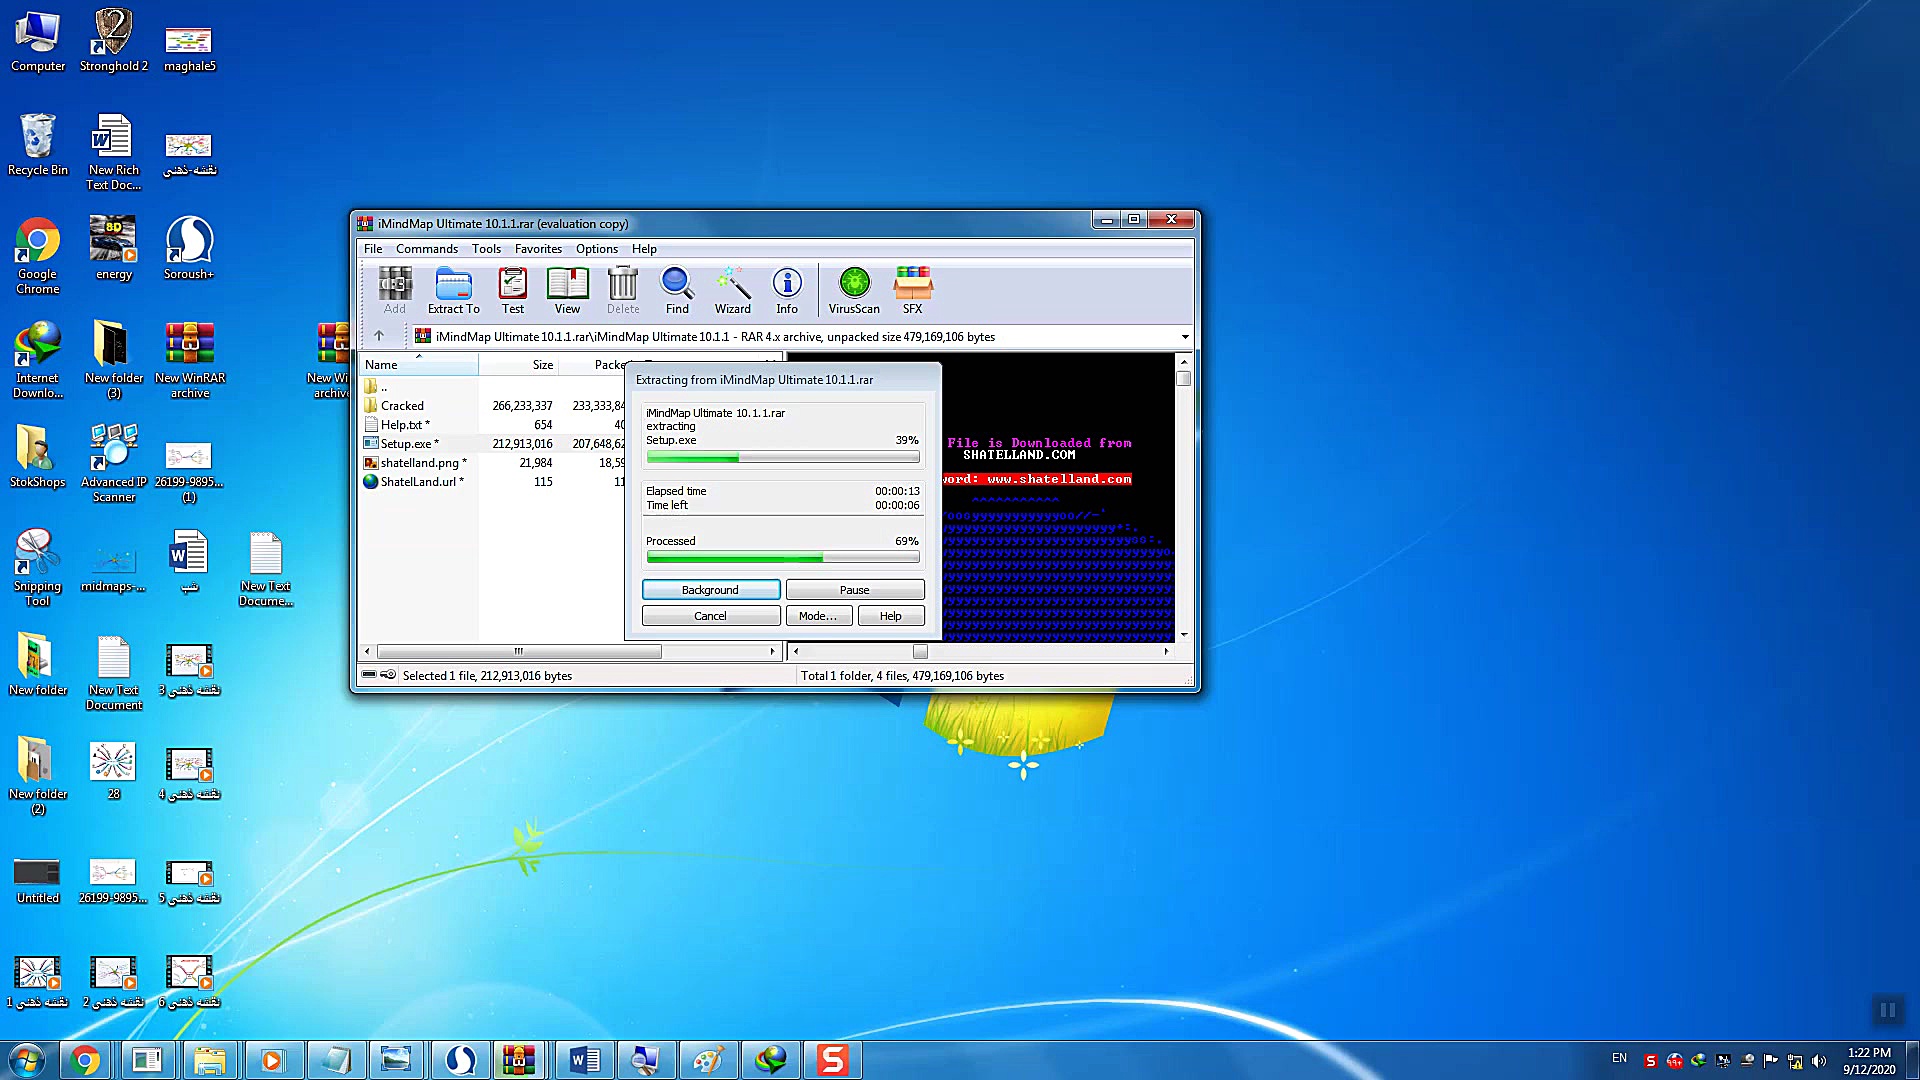Open the Commands menu
Viewport: 1920px width, 1080px height.
[x=427, y=249]
